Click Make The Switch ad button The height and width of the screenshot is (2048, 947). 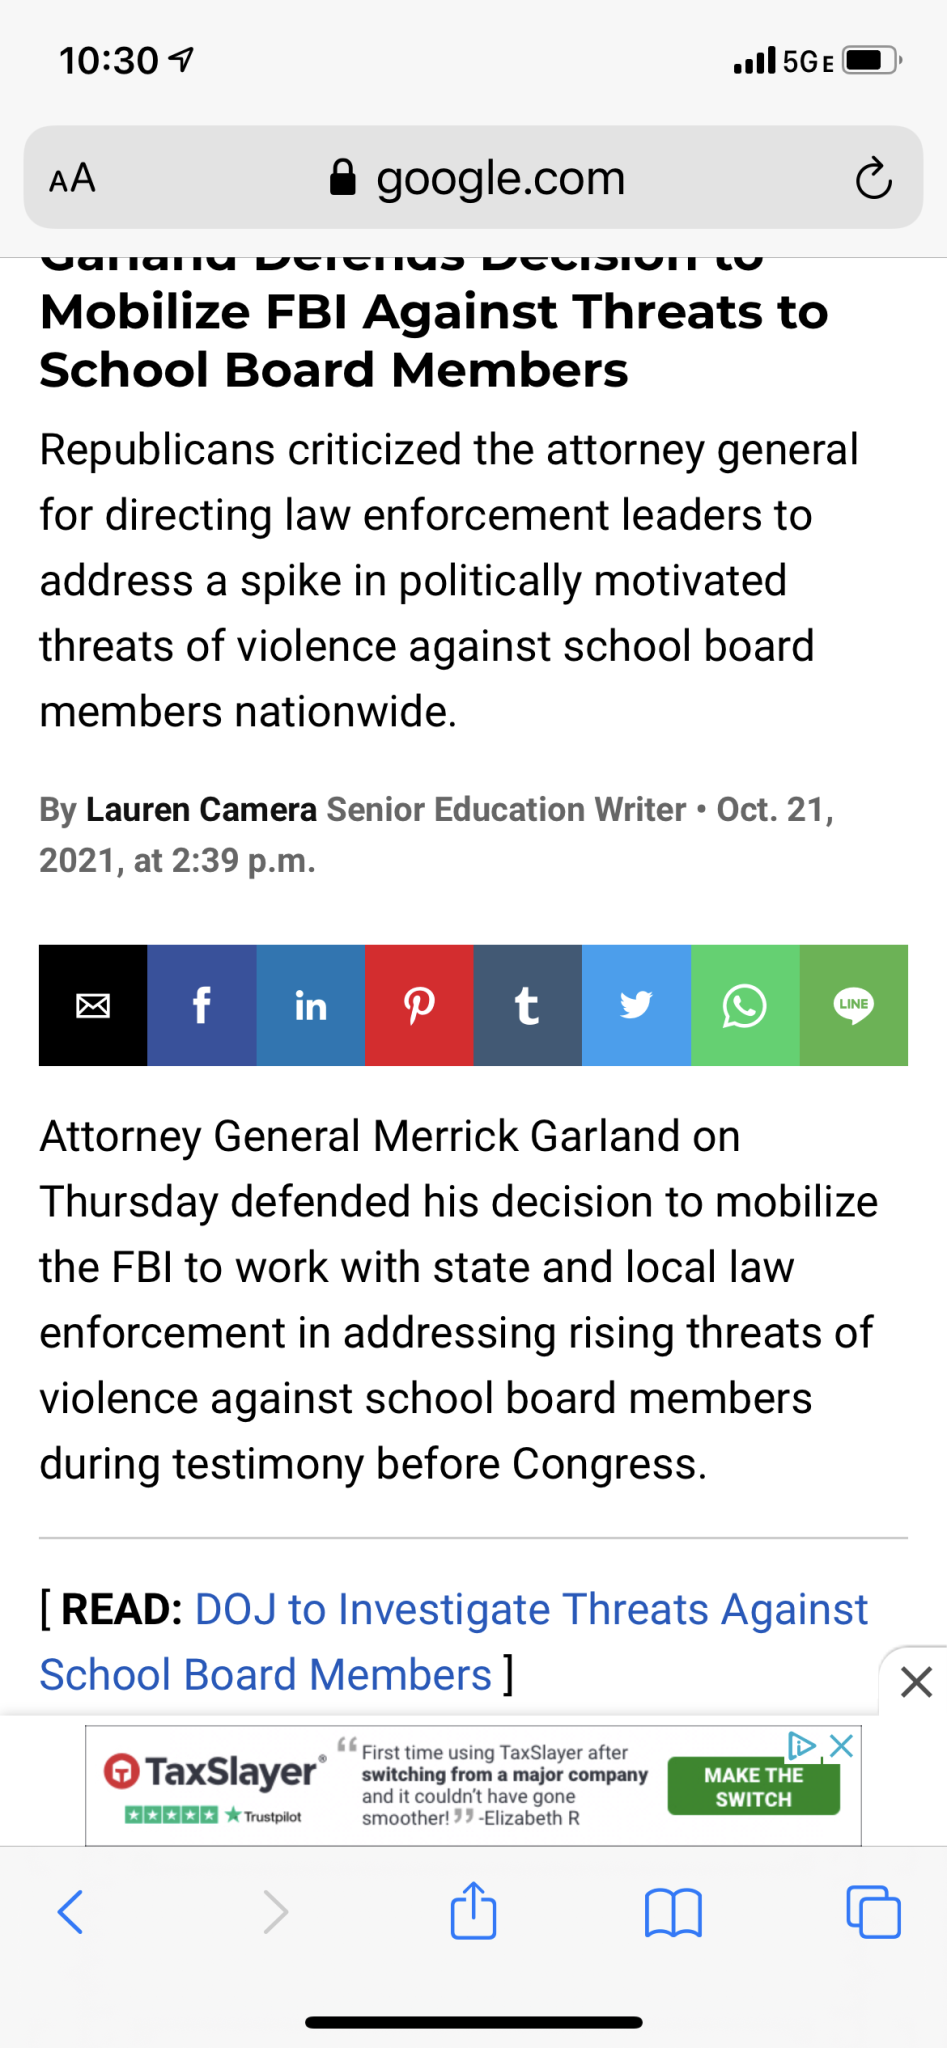click(754, 1786)
